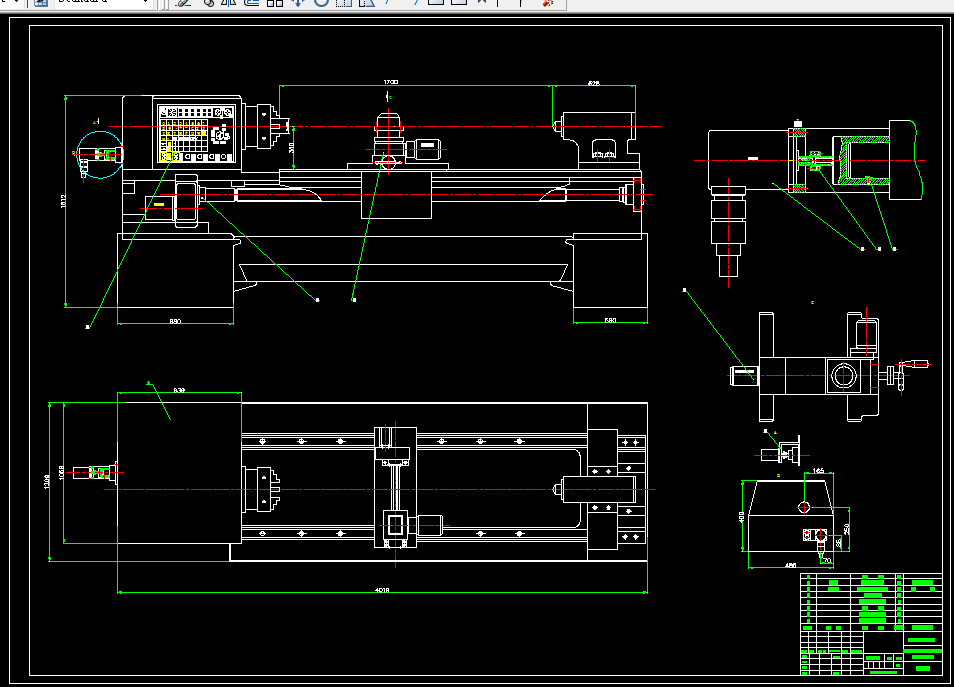Screen dimensions: 954x687
Task: Pick the leader endpoint from control panel
Action: point(88,327)
